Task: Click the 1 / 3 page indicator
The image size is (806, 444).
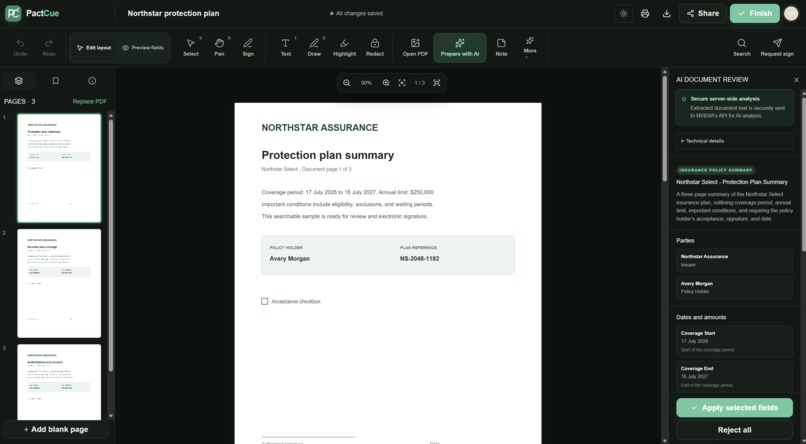Action: [419, 83]
